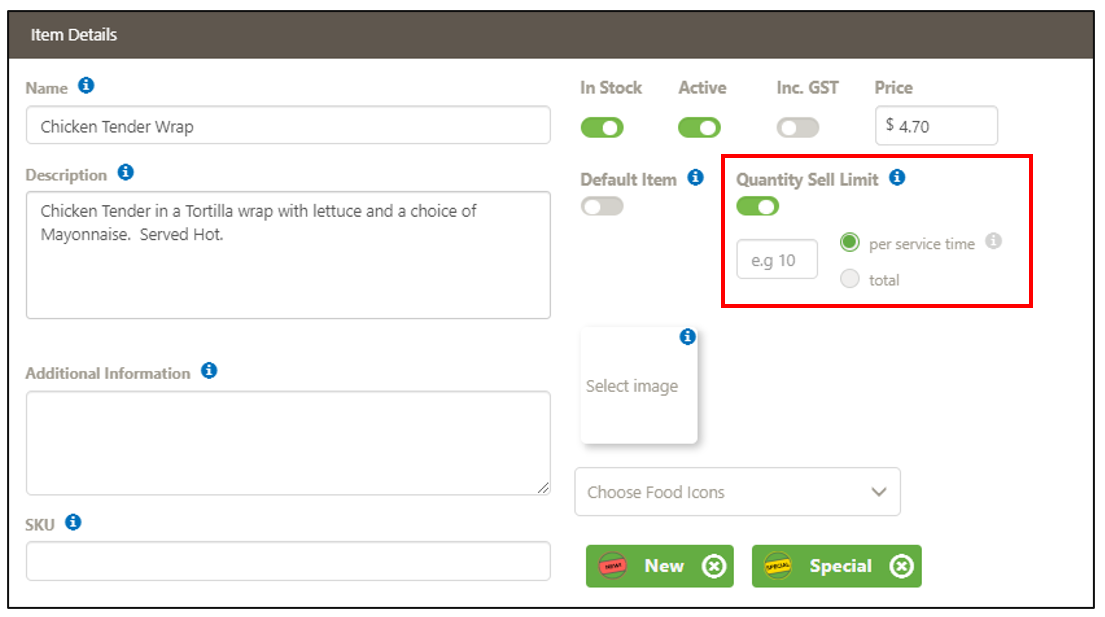The width and height of the screenshot is (1105, 617).
Task: Enable the Inc. GST toggle
Action: (797, 127)
